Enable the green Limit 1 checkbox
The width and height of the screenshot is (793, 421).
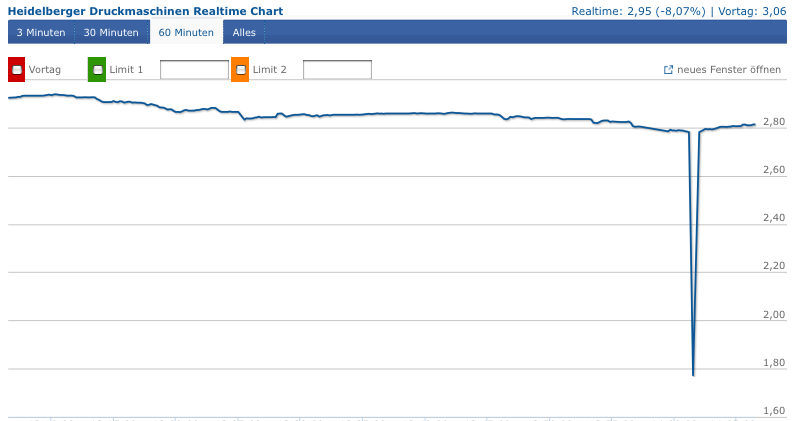pos(97,70)
